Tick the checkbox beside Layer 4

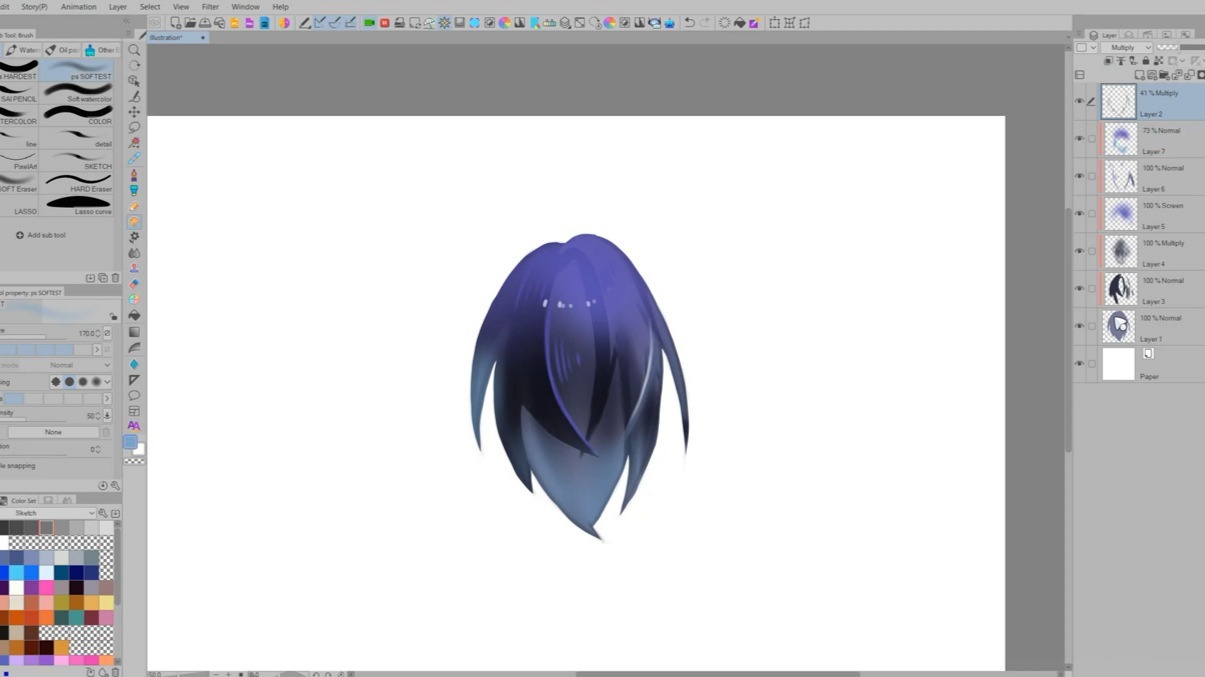tap(1092, 251)
